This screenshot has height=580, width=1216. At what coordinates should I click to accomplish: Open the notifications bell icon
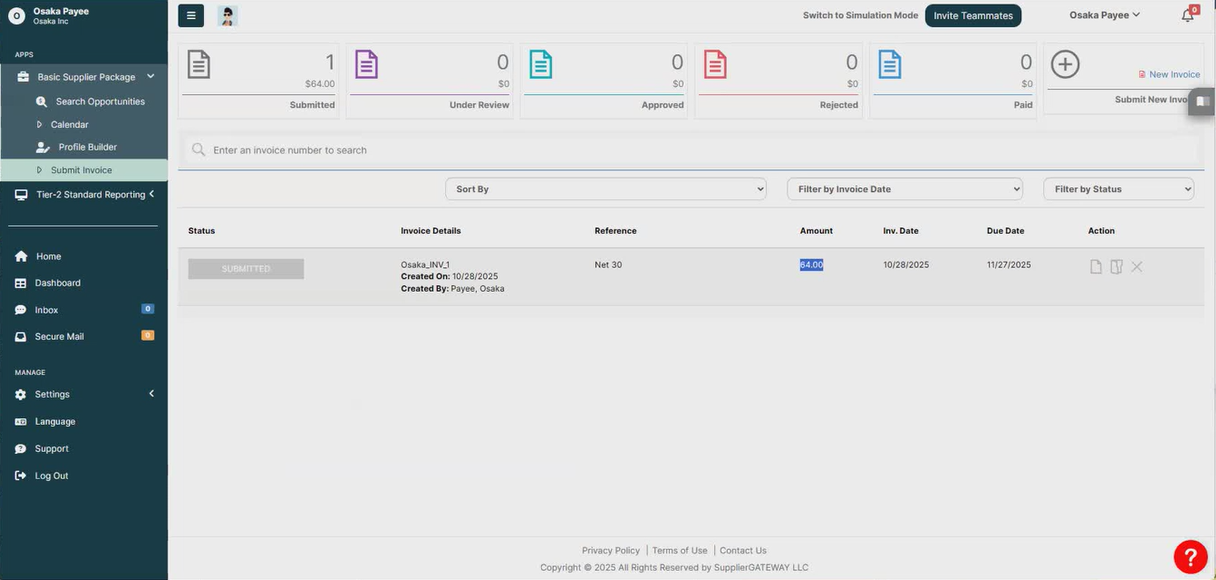[1187, 15]
